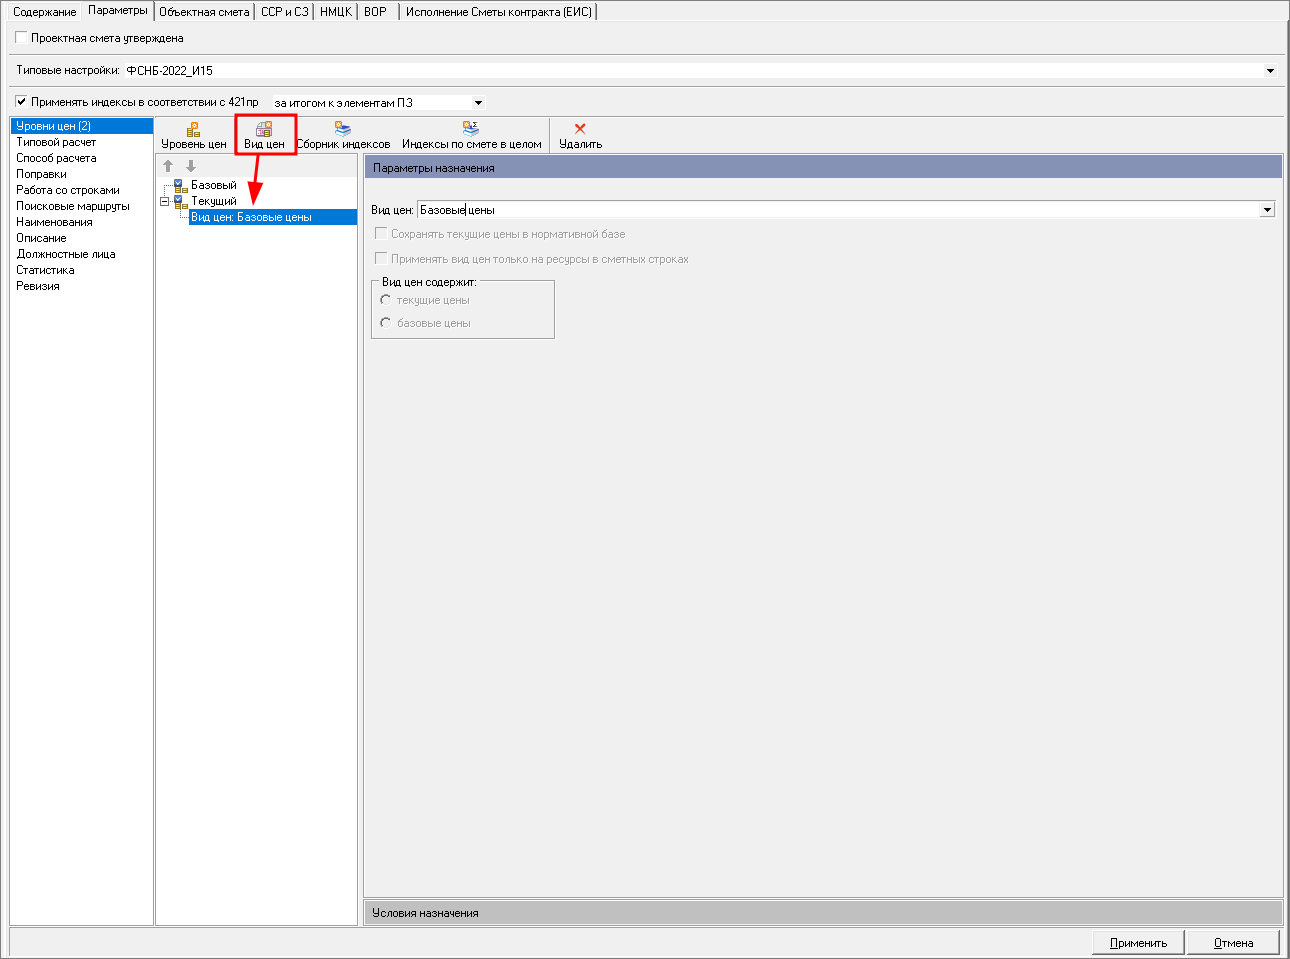Expand the Вид цен combo box

[x=1267, y=210]
